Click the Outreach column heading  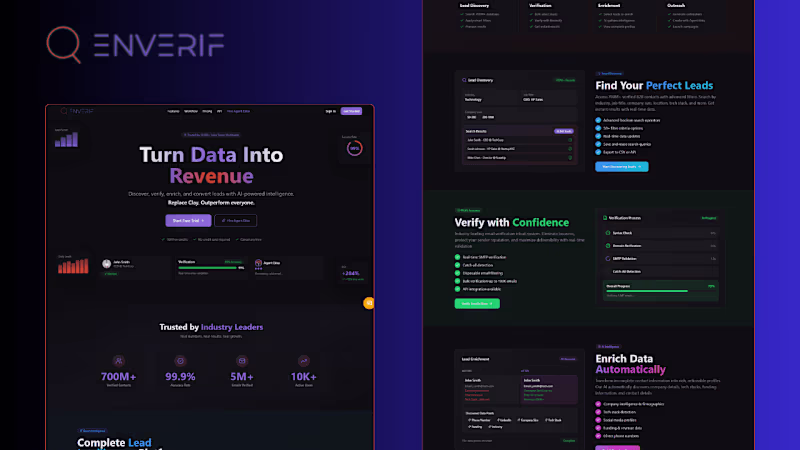coord(676,6)
